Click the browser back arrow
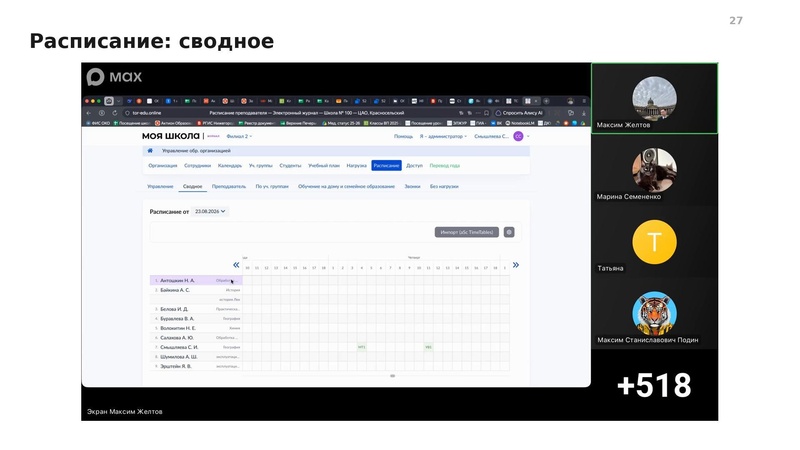 pyautogui.click(x=89, y=113)
